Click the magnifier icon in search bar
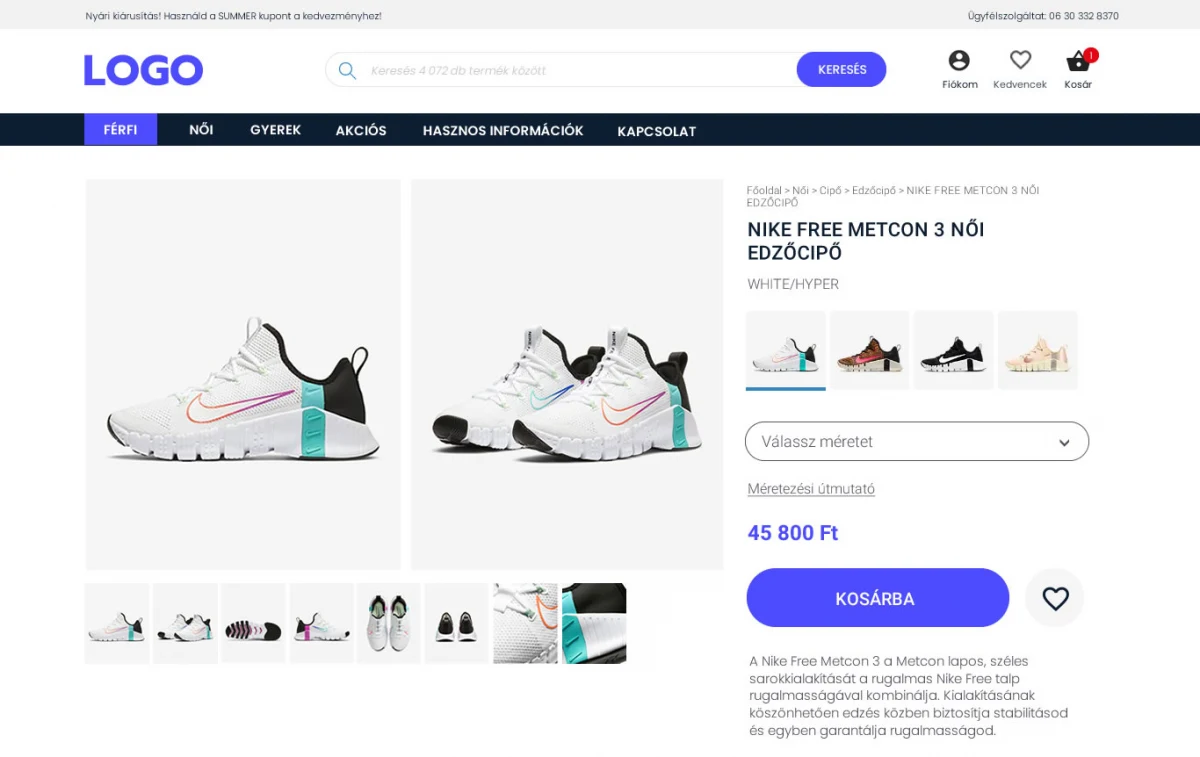The width and height of the screenshot is (1200, 757). 347,70
